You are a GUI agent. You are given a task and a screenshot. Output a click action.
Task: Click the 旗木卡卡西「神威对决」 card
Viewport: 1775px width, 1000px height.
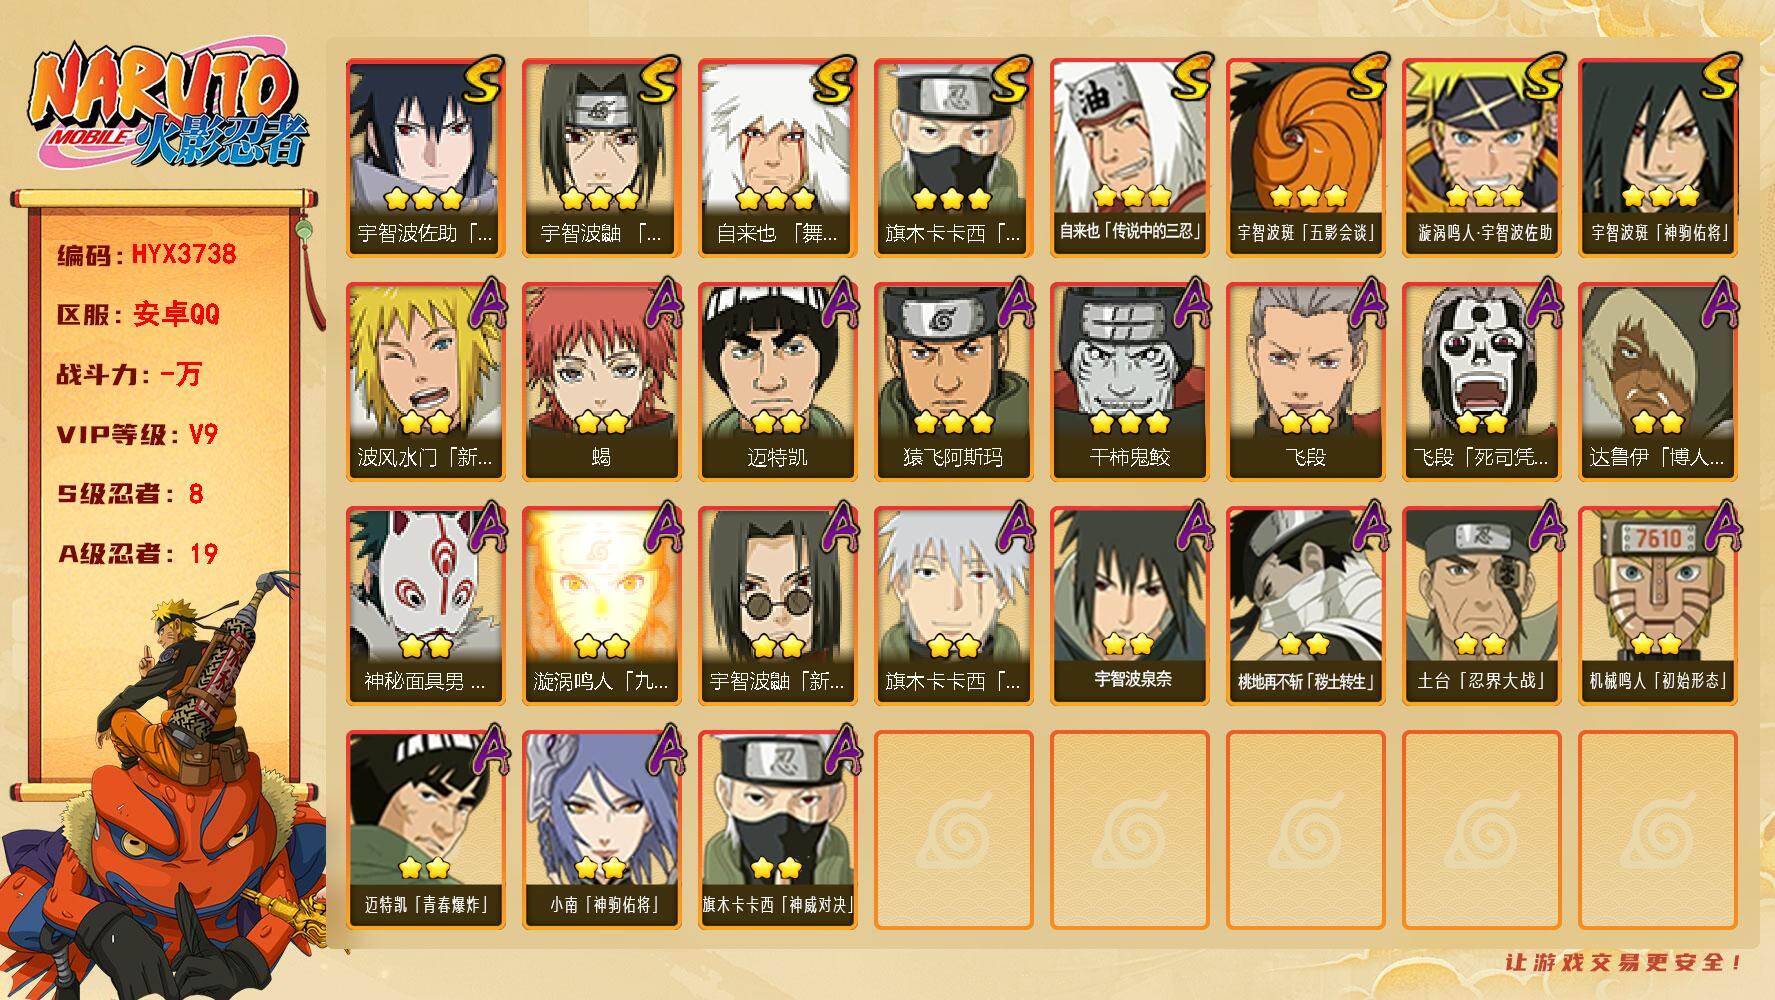777,829
